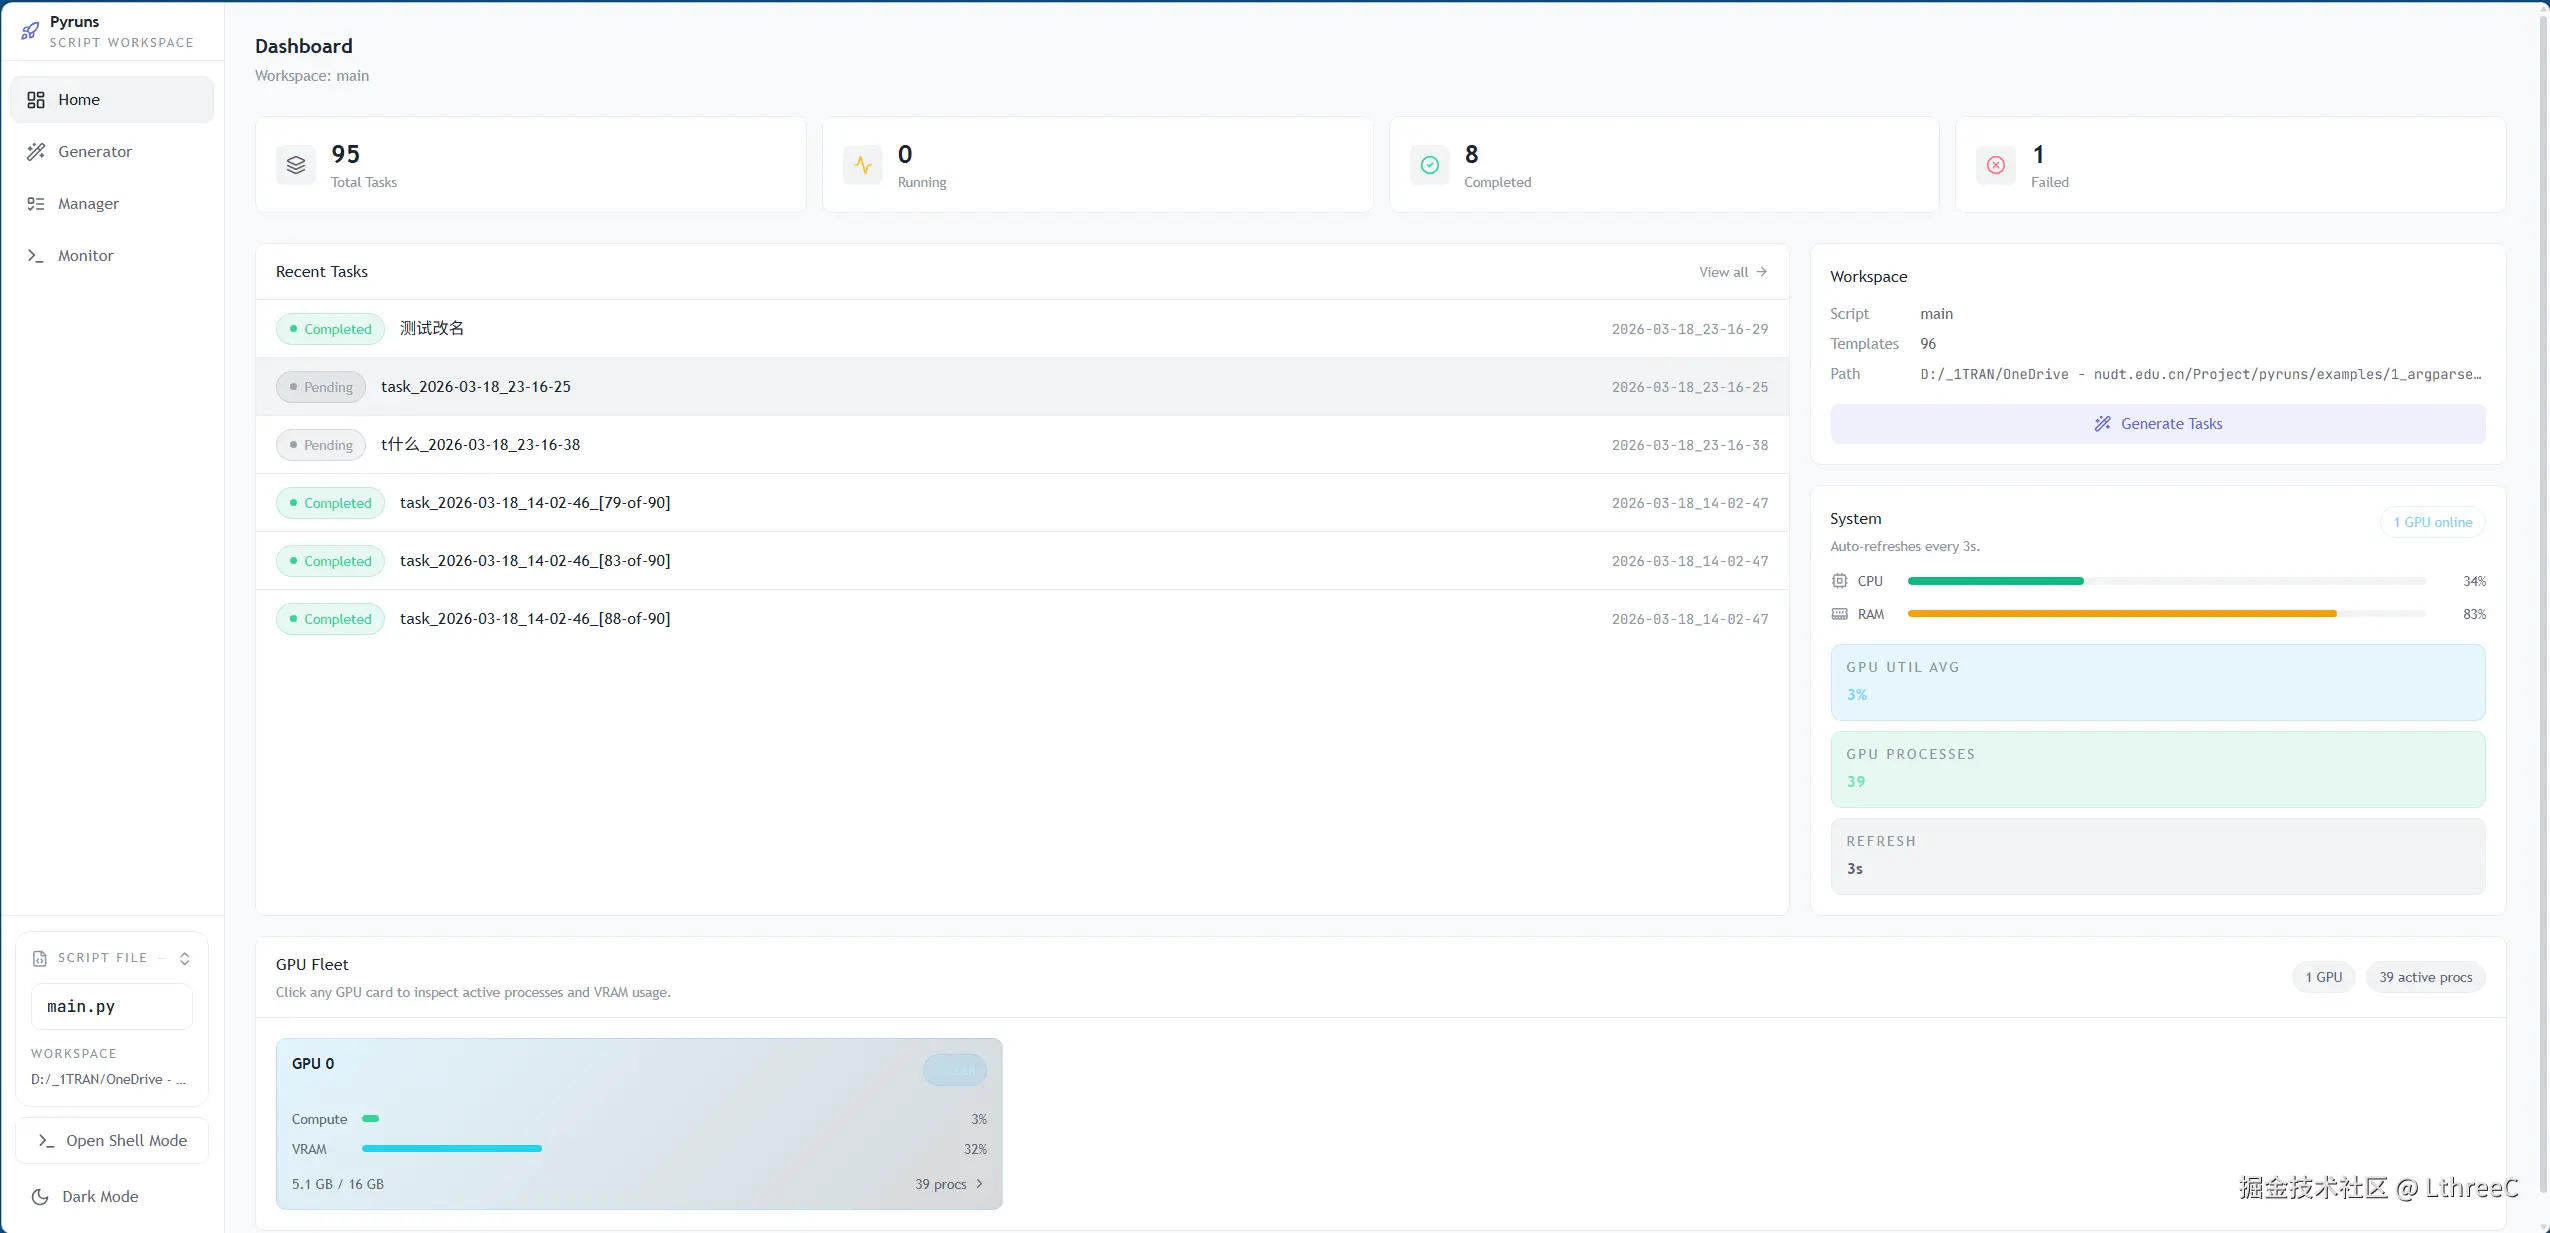Viewport: 2550px width, 1233px height.
Task: Click the RAM usage progress bar
Action: pyautogui.click(x=2165, y=614)
